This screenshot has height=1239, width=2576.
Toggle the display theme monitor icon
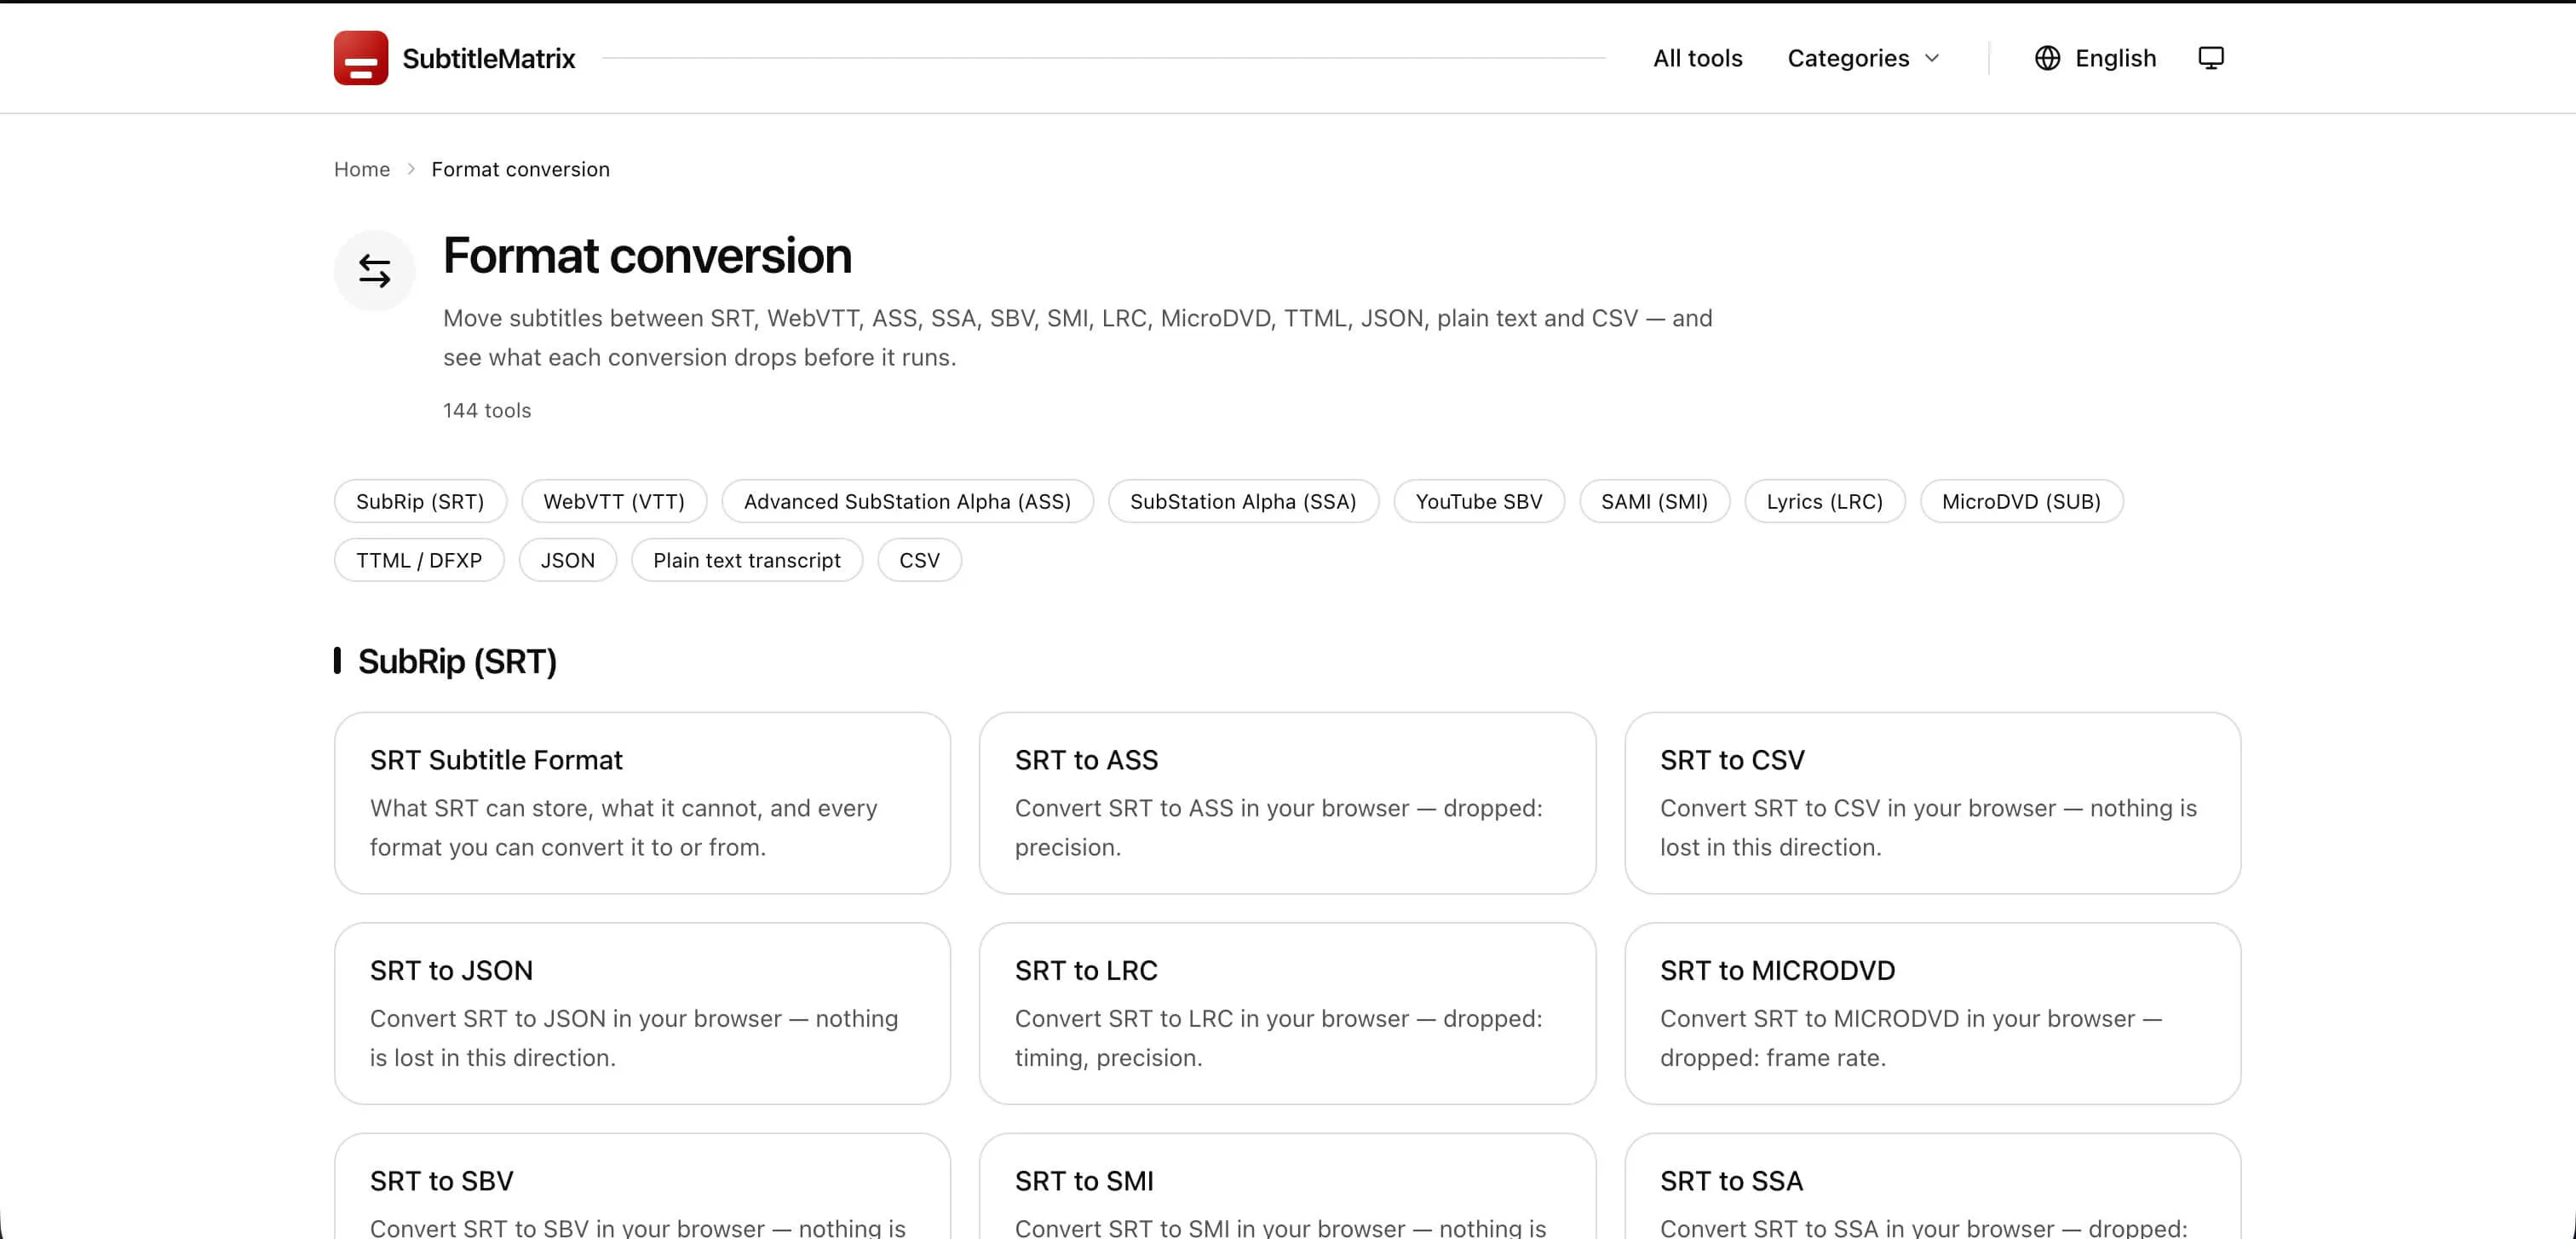2210,58
